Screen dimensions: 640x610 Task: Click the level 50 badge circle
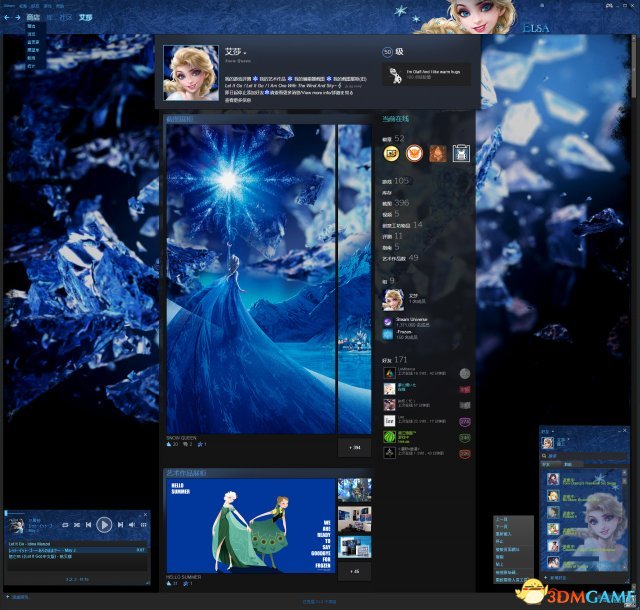tap(387, 52)
